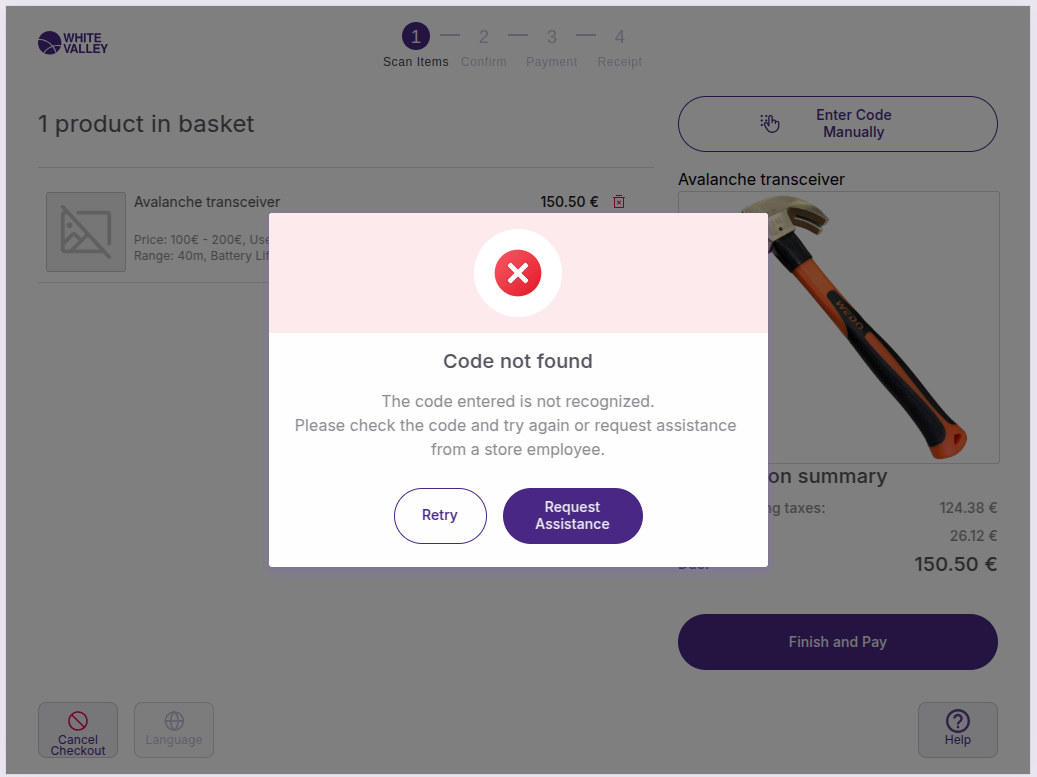This screenshot has width=1037, height=777.
Task: Click the Code not found heading
Action: 518,361
